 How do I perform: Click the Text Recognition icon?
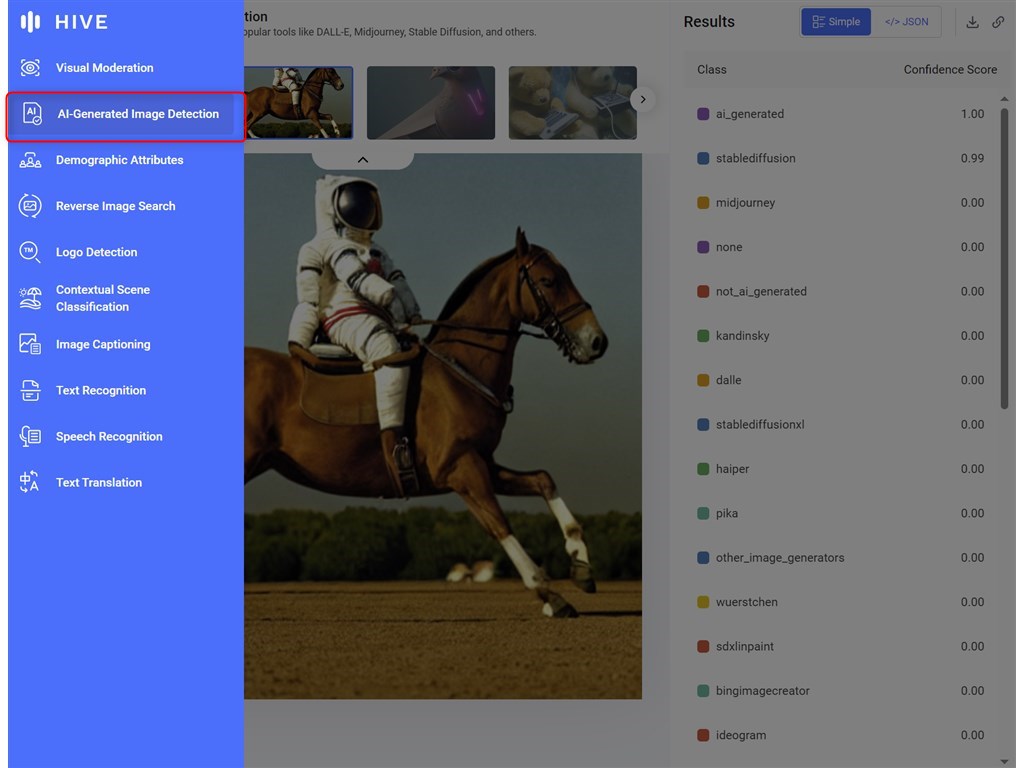(x=30, y=391)
